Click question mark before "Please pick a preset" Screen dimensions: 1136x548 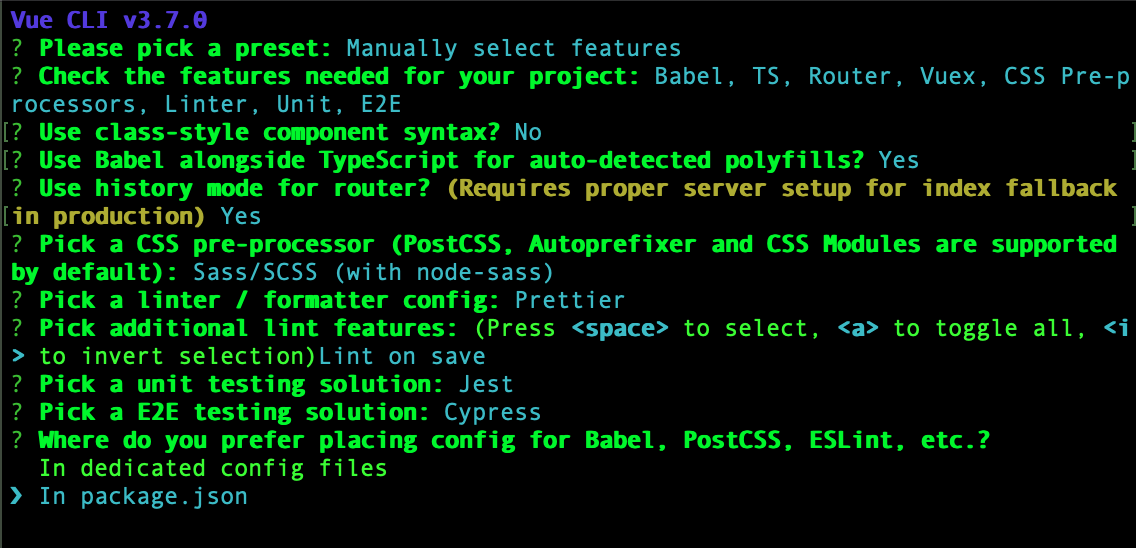click(18, 48)
